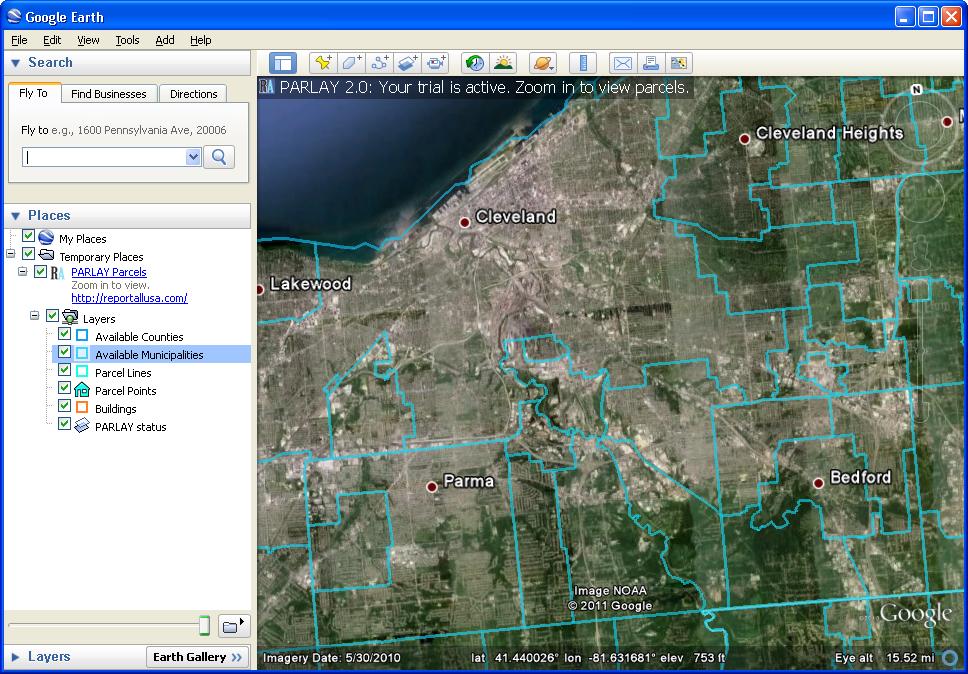Click the search magnifier button
Viewport: 968px width, 674px height.
coord(219,157)
